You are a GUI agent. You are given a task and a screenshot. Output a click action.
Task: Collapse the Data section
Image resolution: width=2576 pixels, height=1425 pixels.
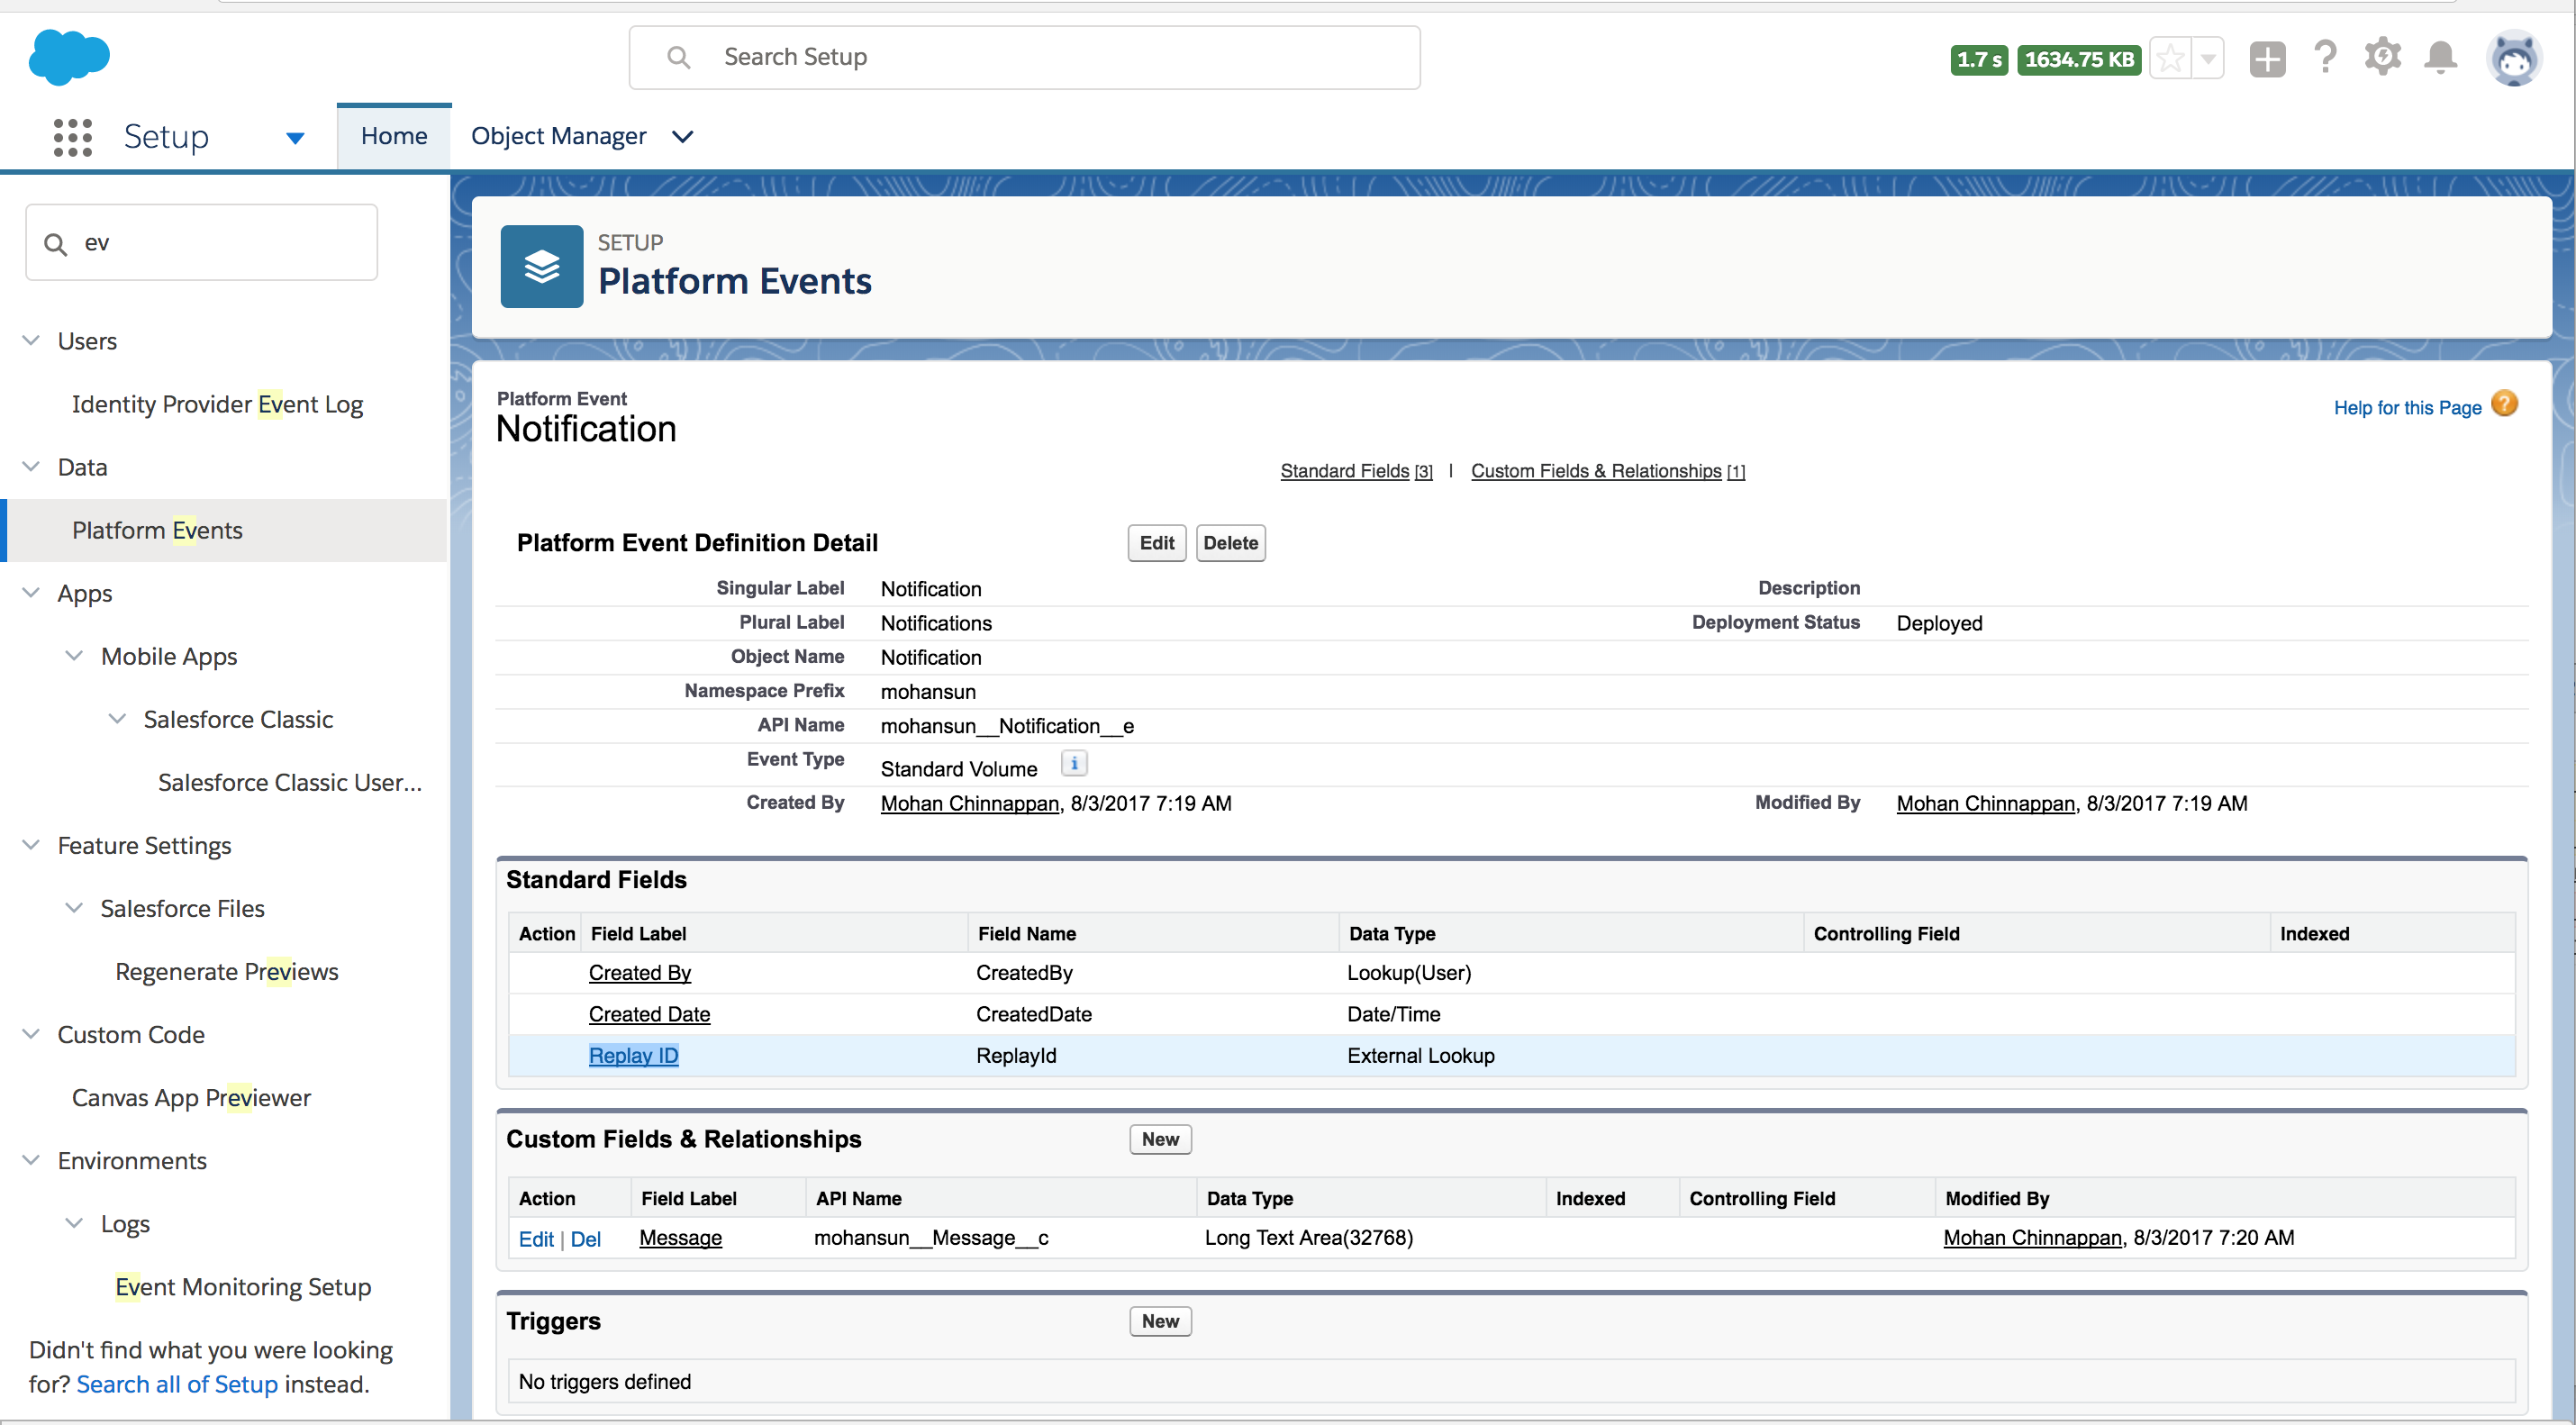point(31,467)
